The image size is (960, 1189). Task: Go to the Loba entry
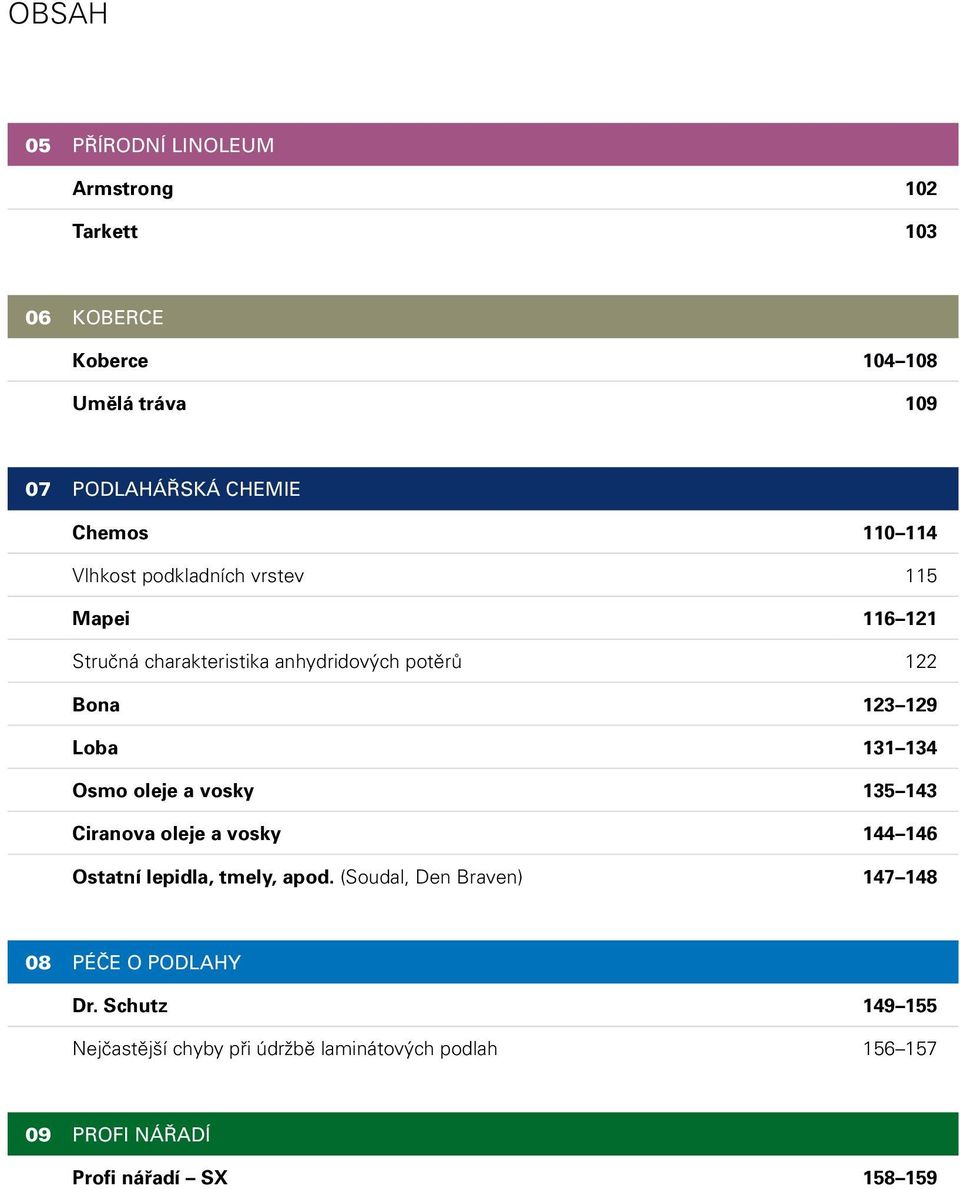[483, 748]
